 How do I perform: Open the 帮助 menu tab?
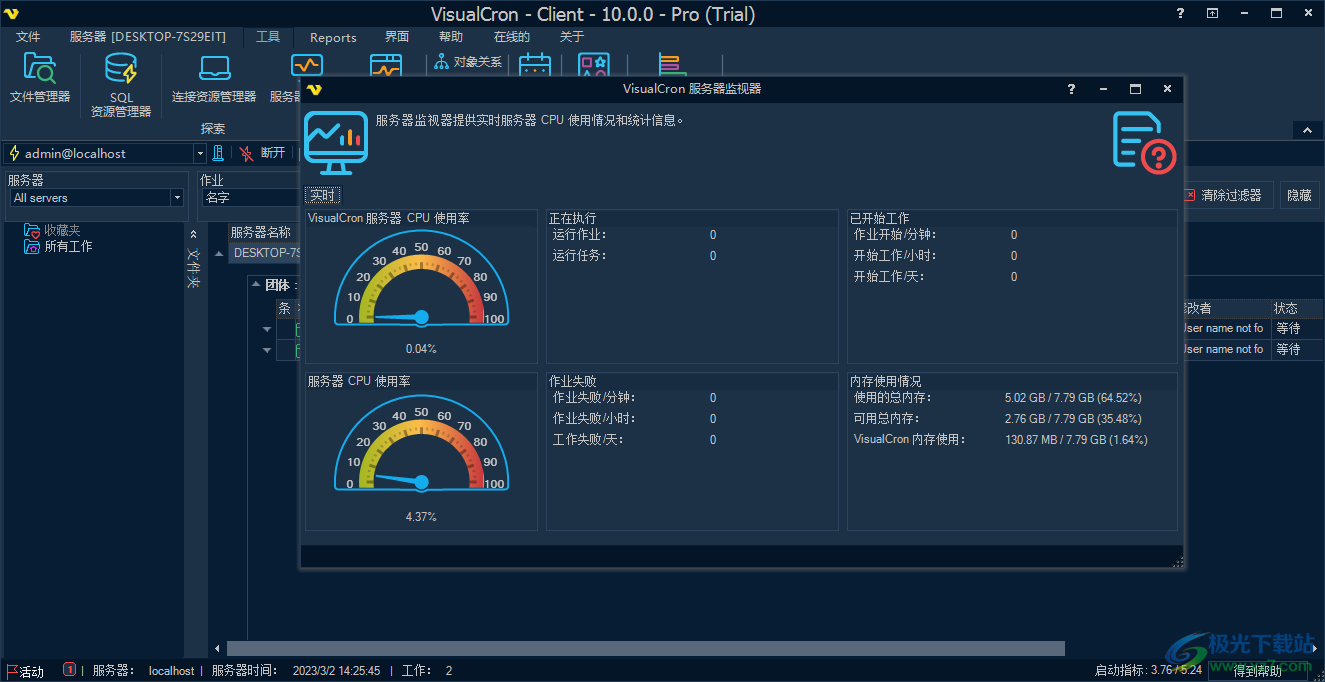[x=451, y=37]
